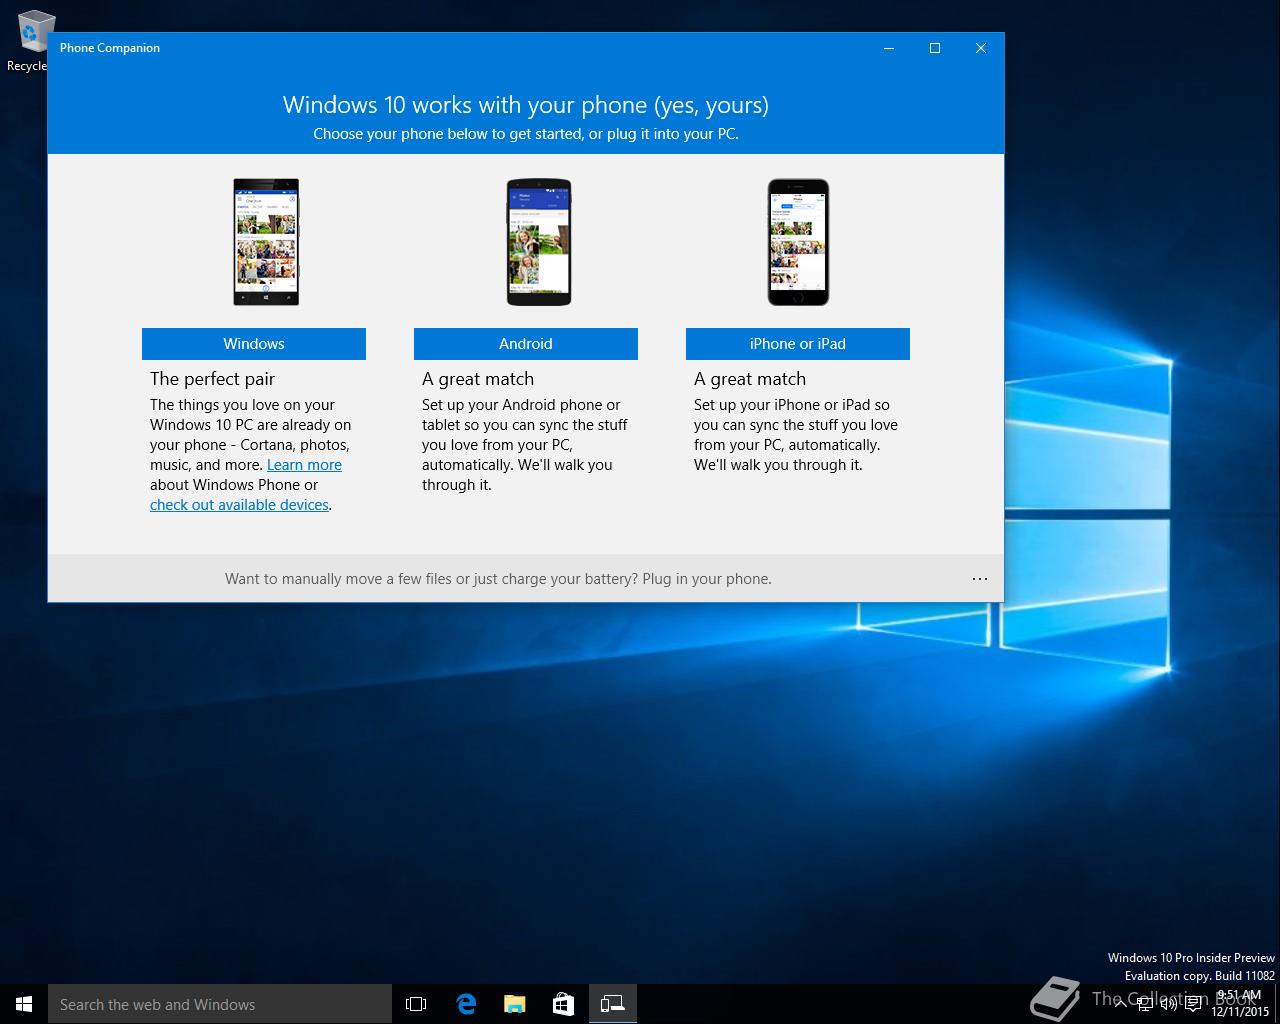Click 'A great match' under Android
Screen dimensions: 1280x1024
pyautogui.click(x=478, y=379)
